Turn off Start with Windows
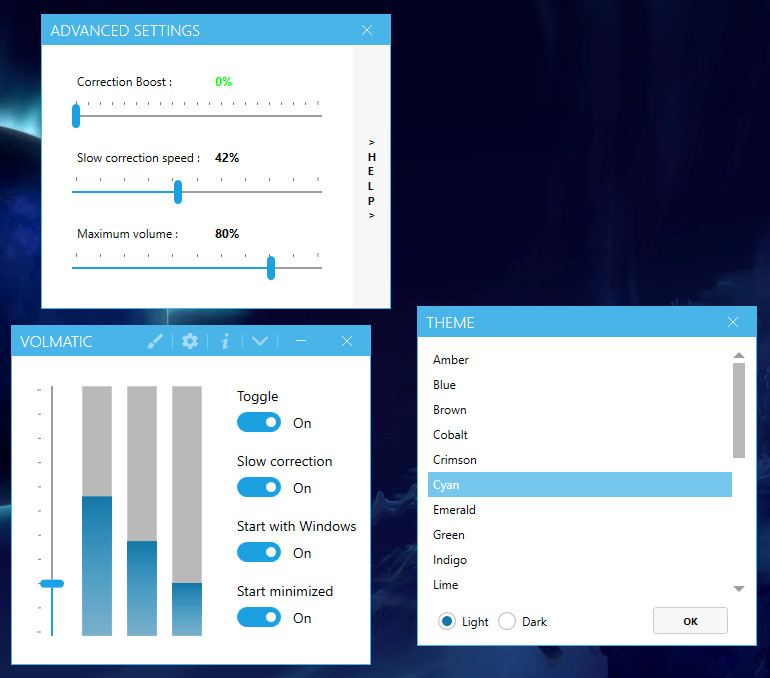Image resolution: width=770 pixels, height=678 pixels. (x=259, y=553)
